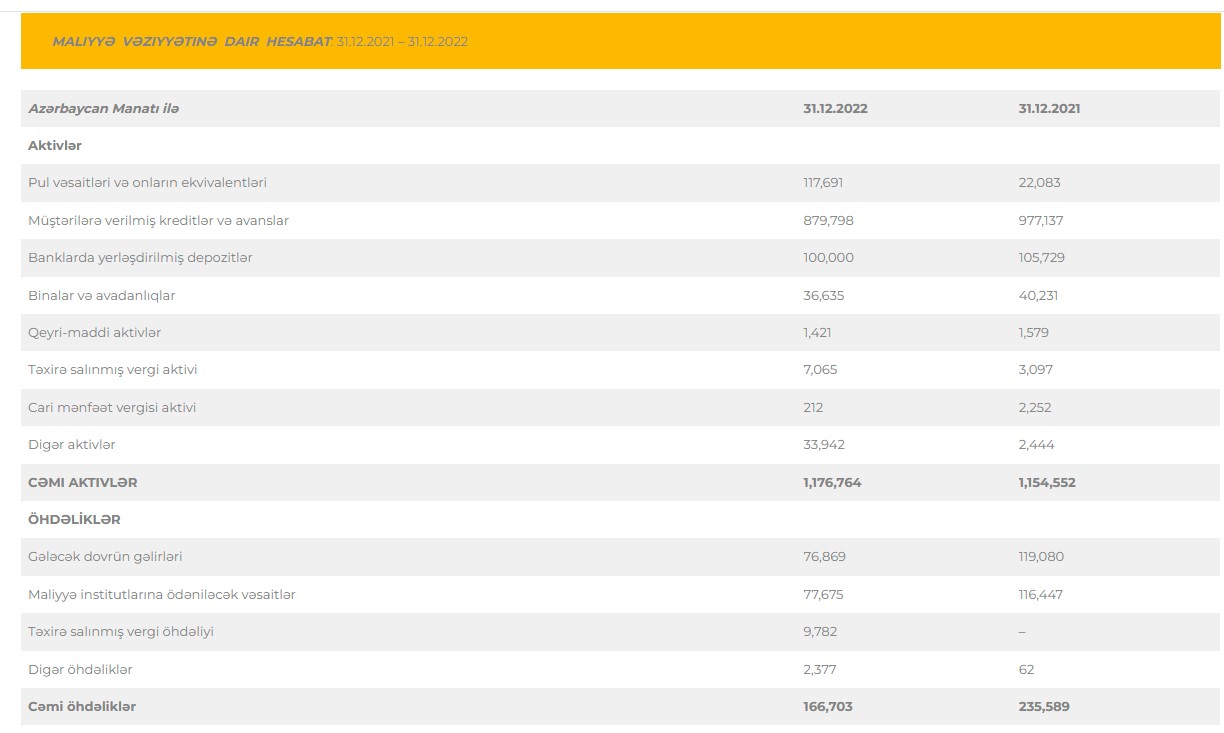1224x733 pixels.
Task: Select the 31.12.2021 column header
Action: [1049, 109]
